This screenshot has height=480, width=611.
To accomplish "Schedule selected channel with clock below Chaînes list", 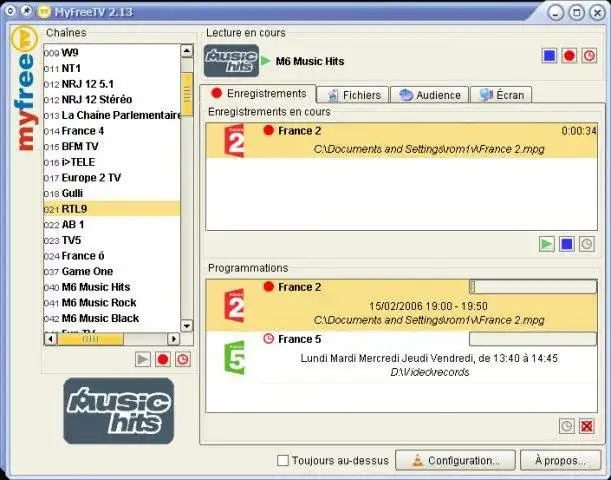I will (183, 359).
